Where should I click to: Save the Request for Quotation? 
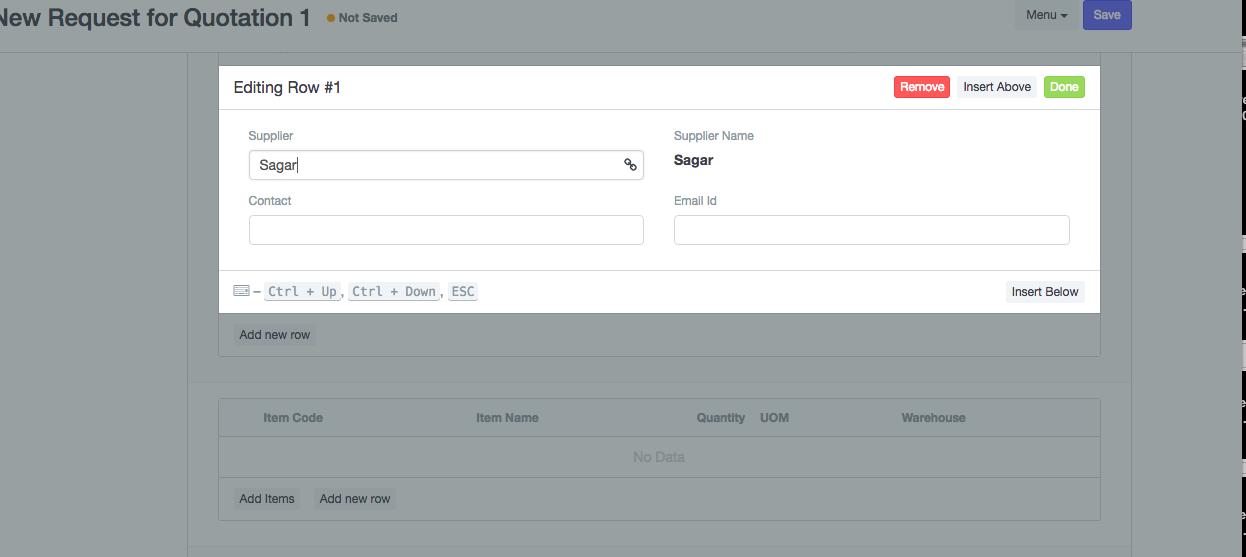(1106, 15)
